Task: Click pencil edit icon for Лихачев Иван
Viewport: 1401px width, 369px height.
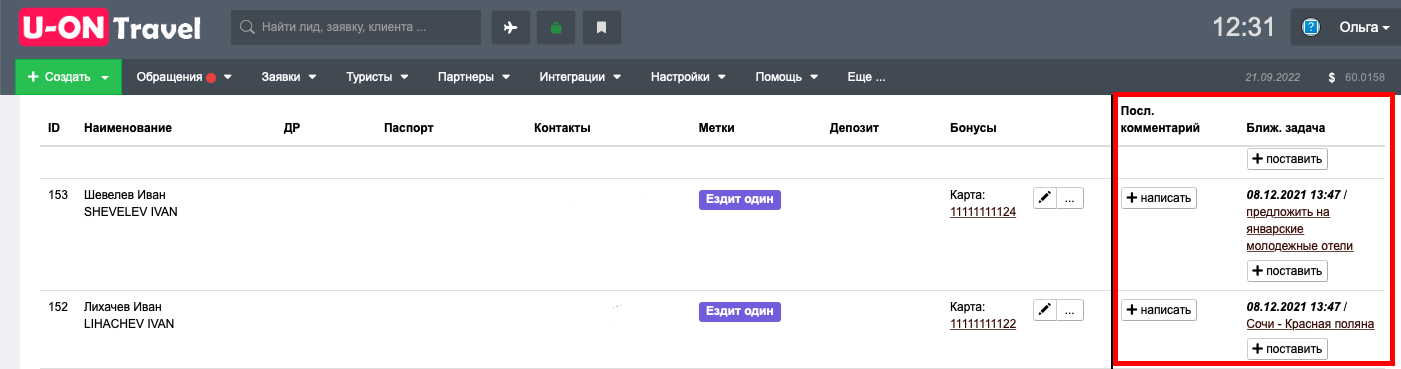Action: (x=1044, y=310)
